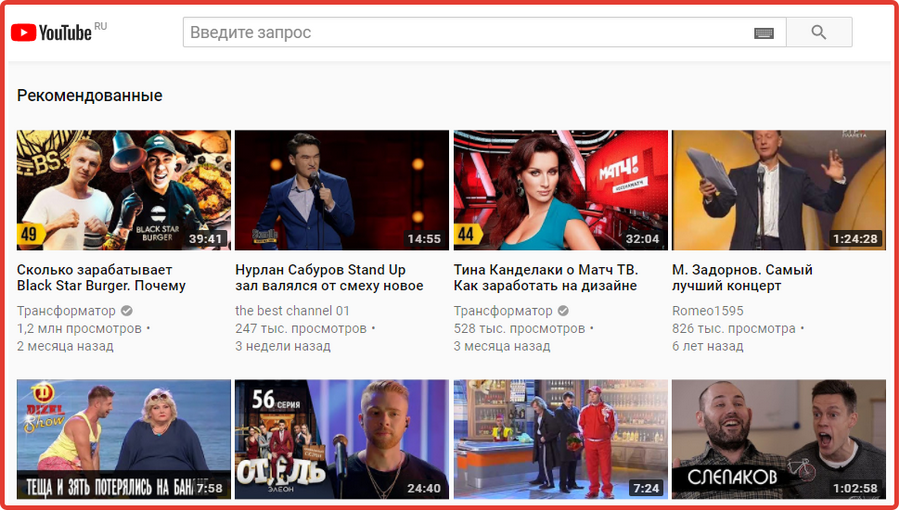Screen dimensions: 900x511
Task: Open 'Трансформатор' channel under Тина Канделаки video
Action: [503, 311]
